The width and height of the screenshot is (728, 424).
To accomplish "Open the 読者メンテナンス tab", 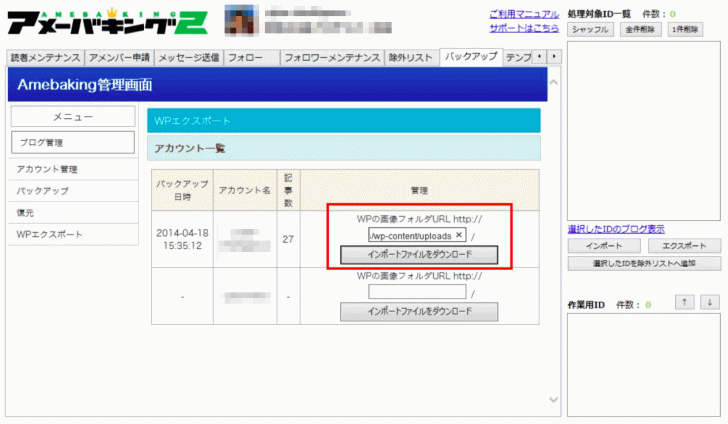I will pos(45,57).
